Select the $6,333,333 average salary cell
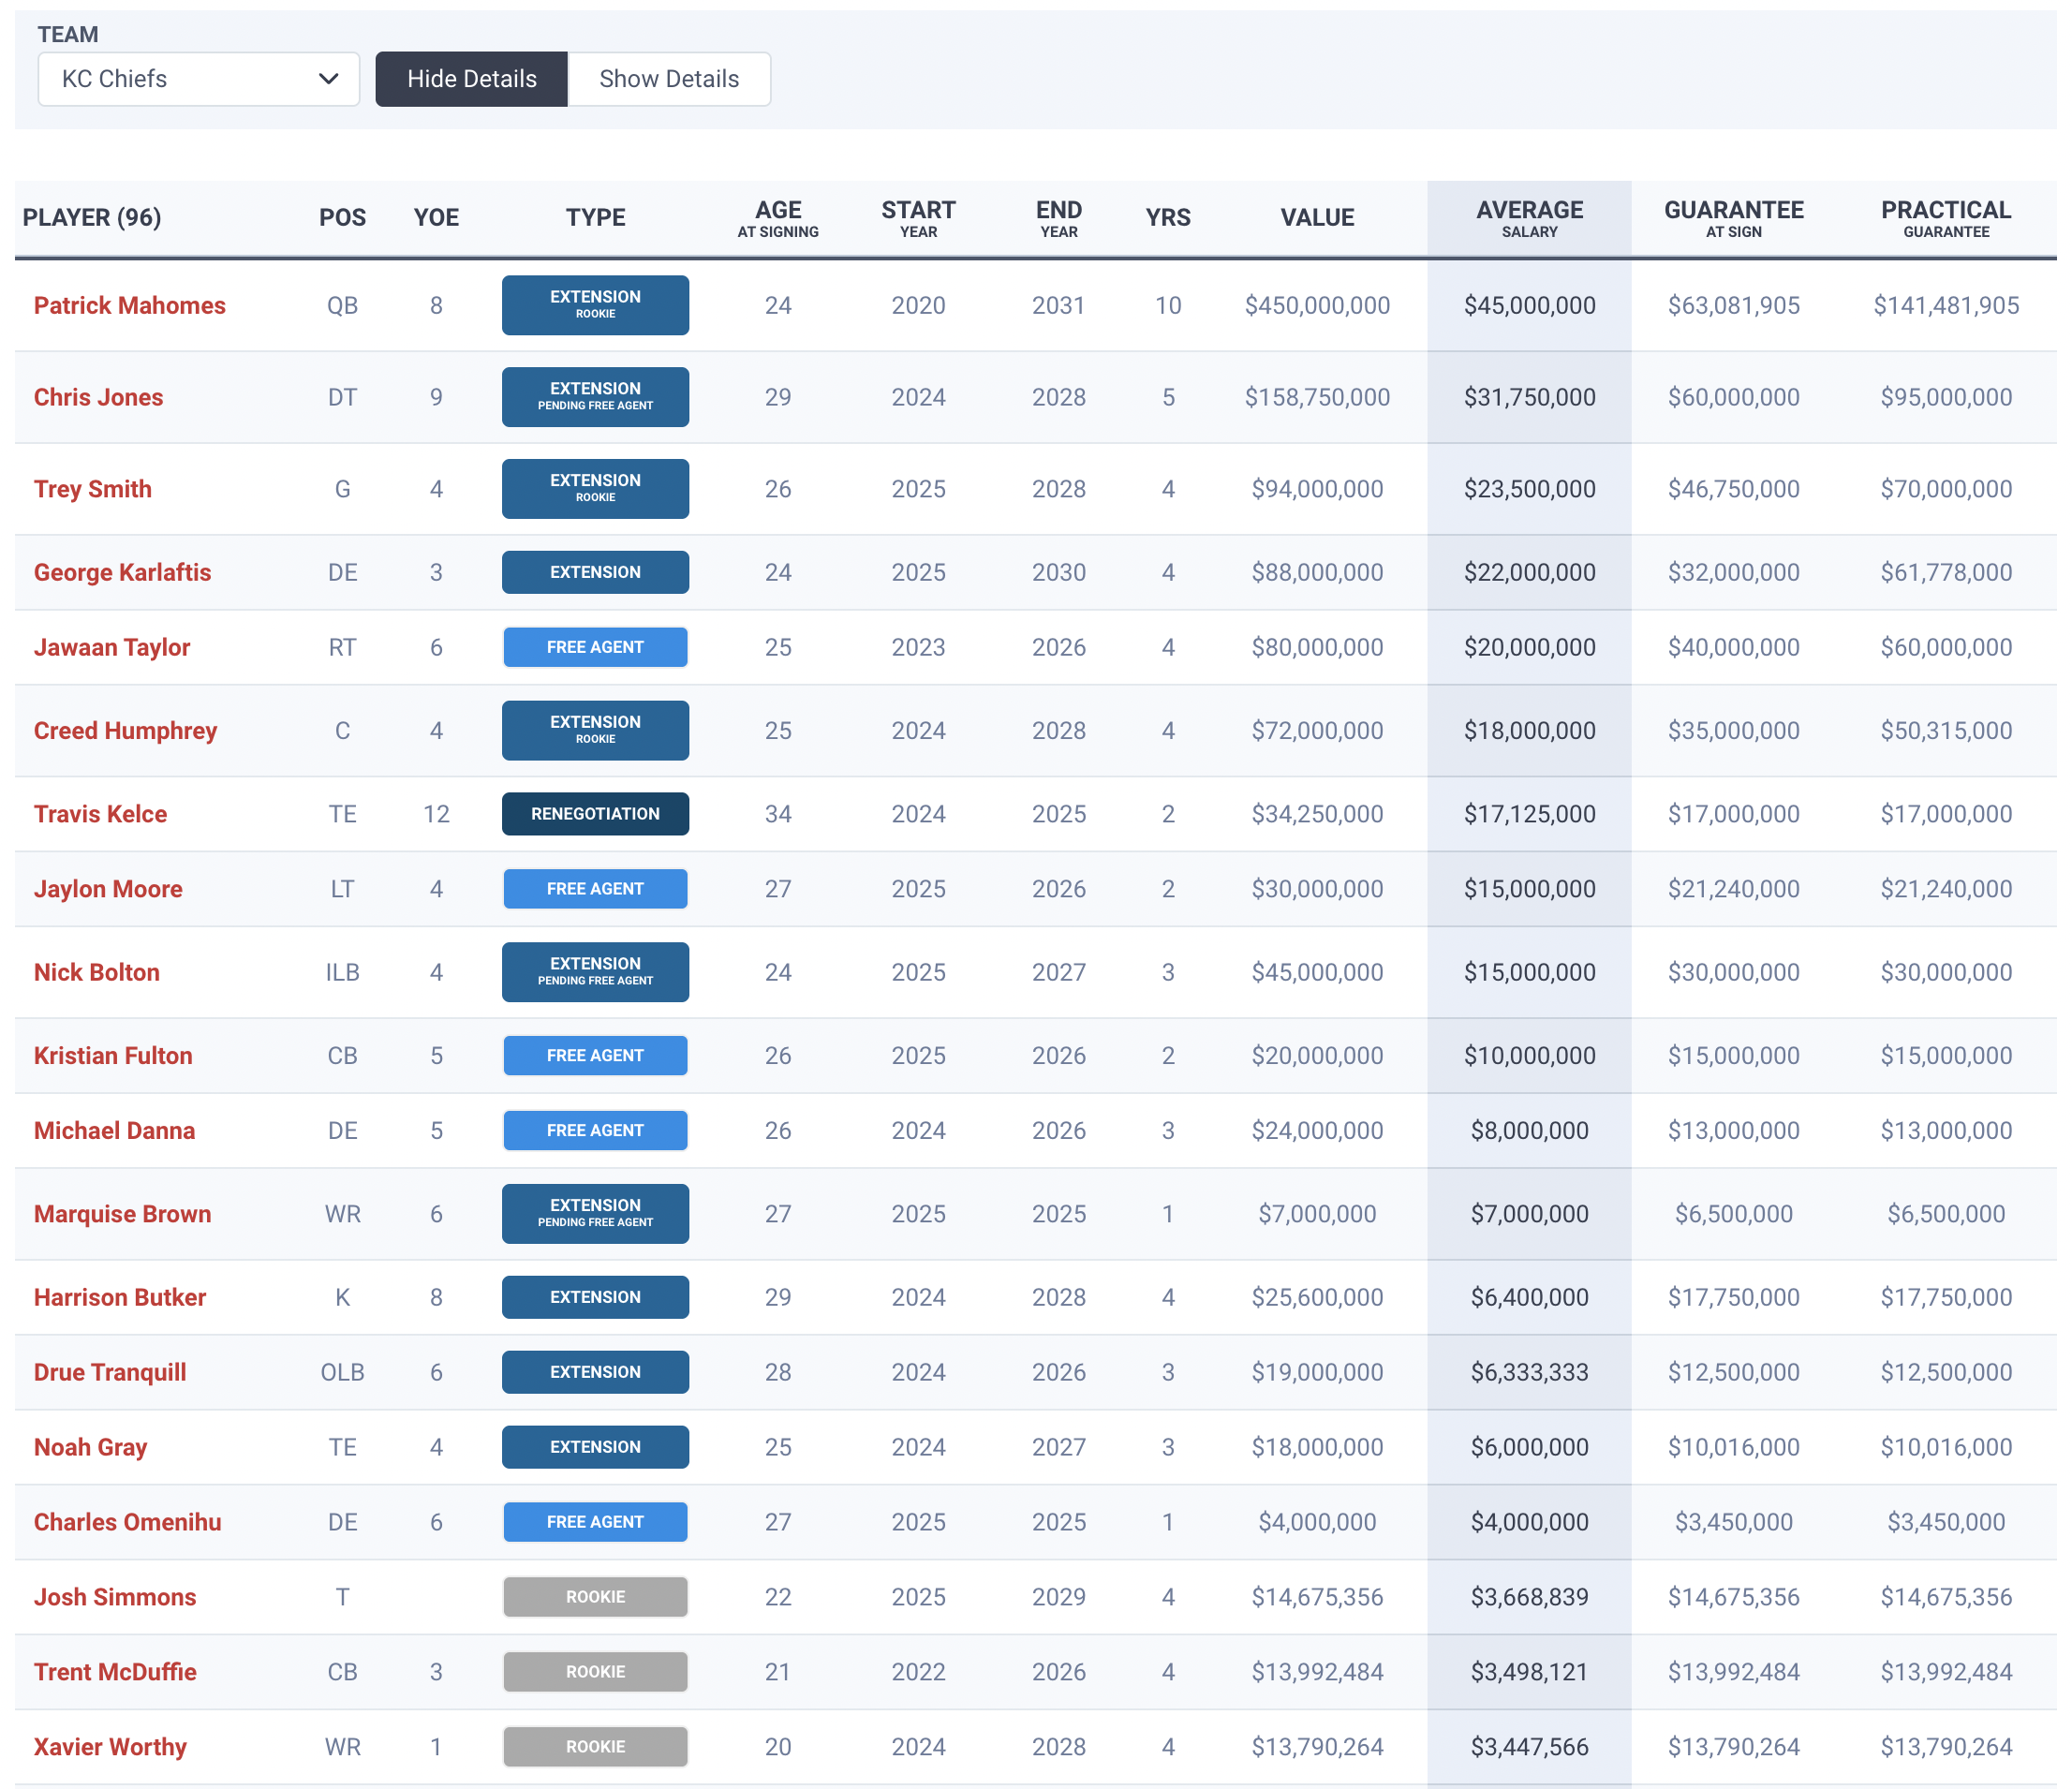This screenshot has width=2072, height=1789. pyautogui.click(x=1529, y=1372)
